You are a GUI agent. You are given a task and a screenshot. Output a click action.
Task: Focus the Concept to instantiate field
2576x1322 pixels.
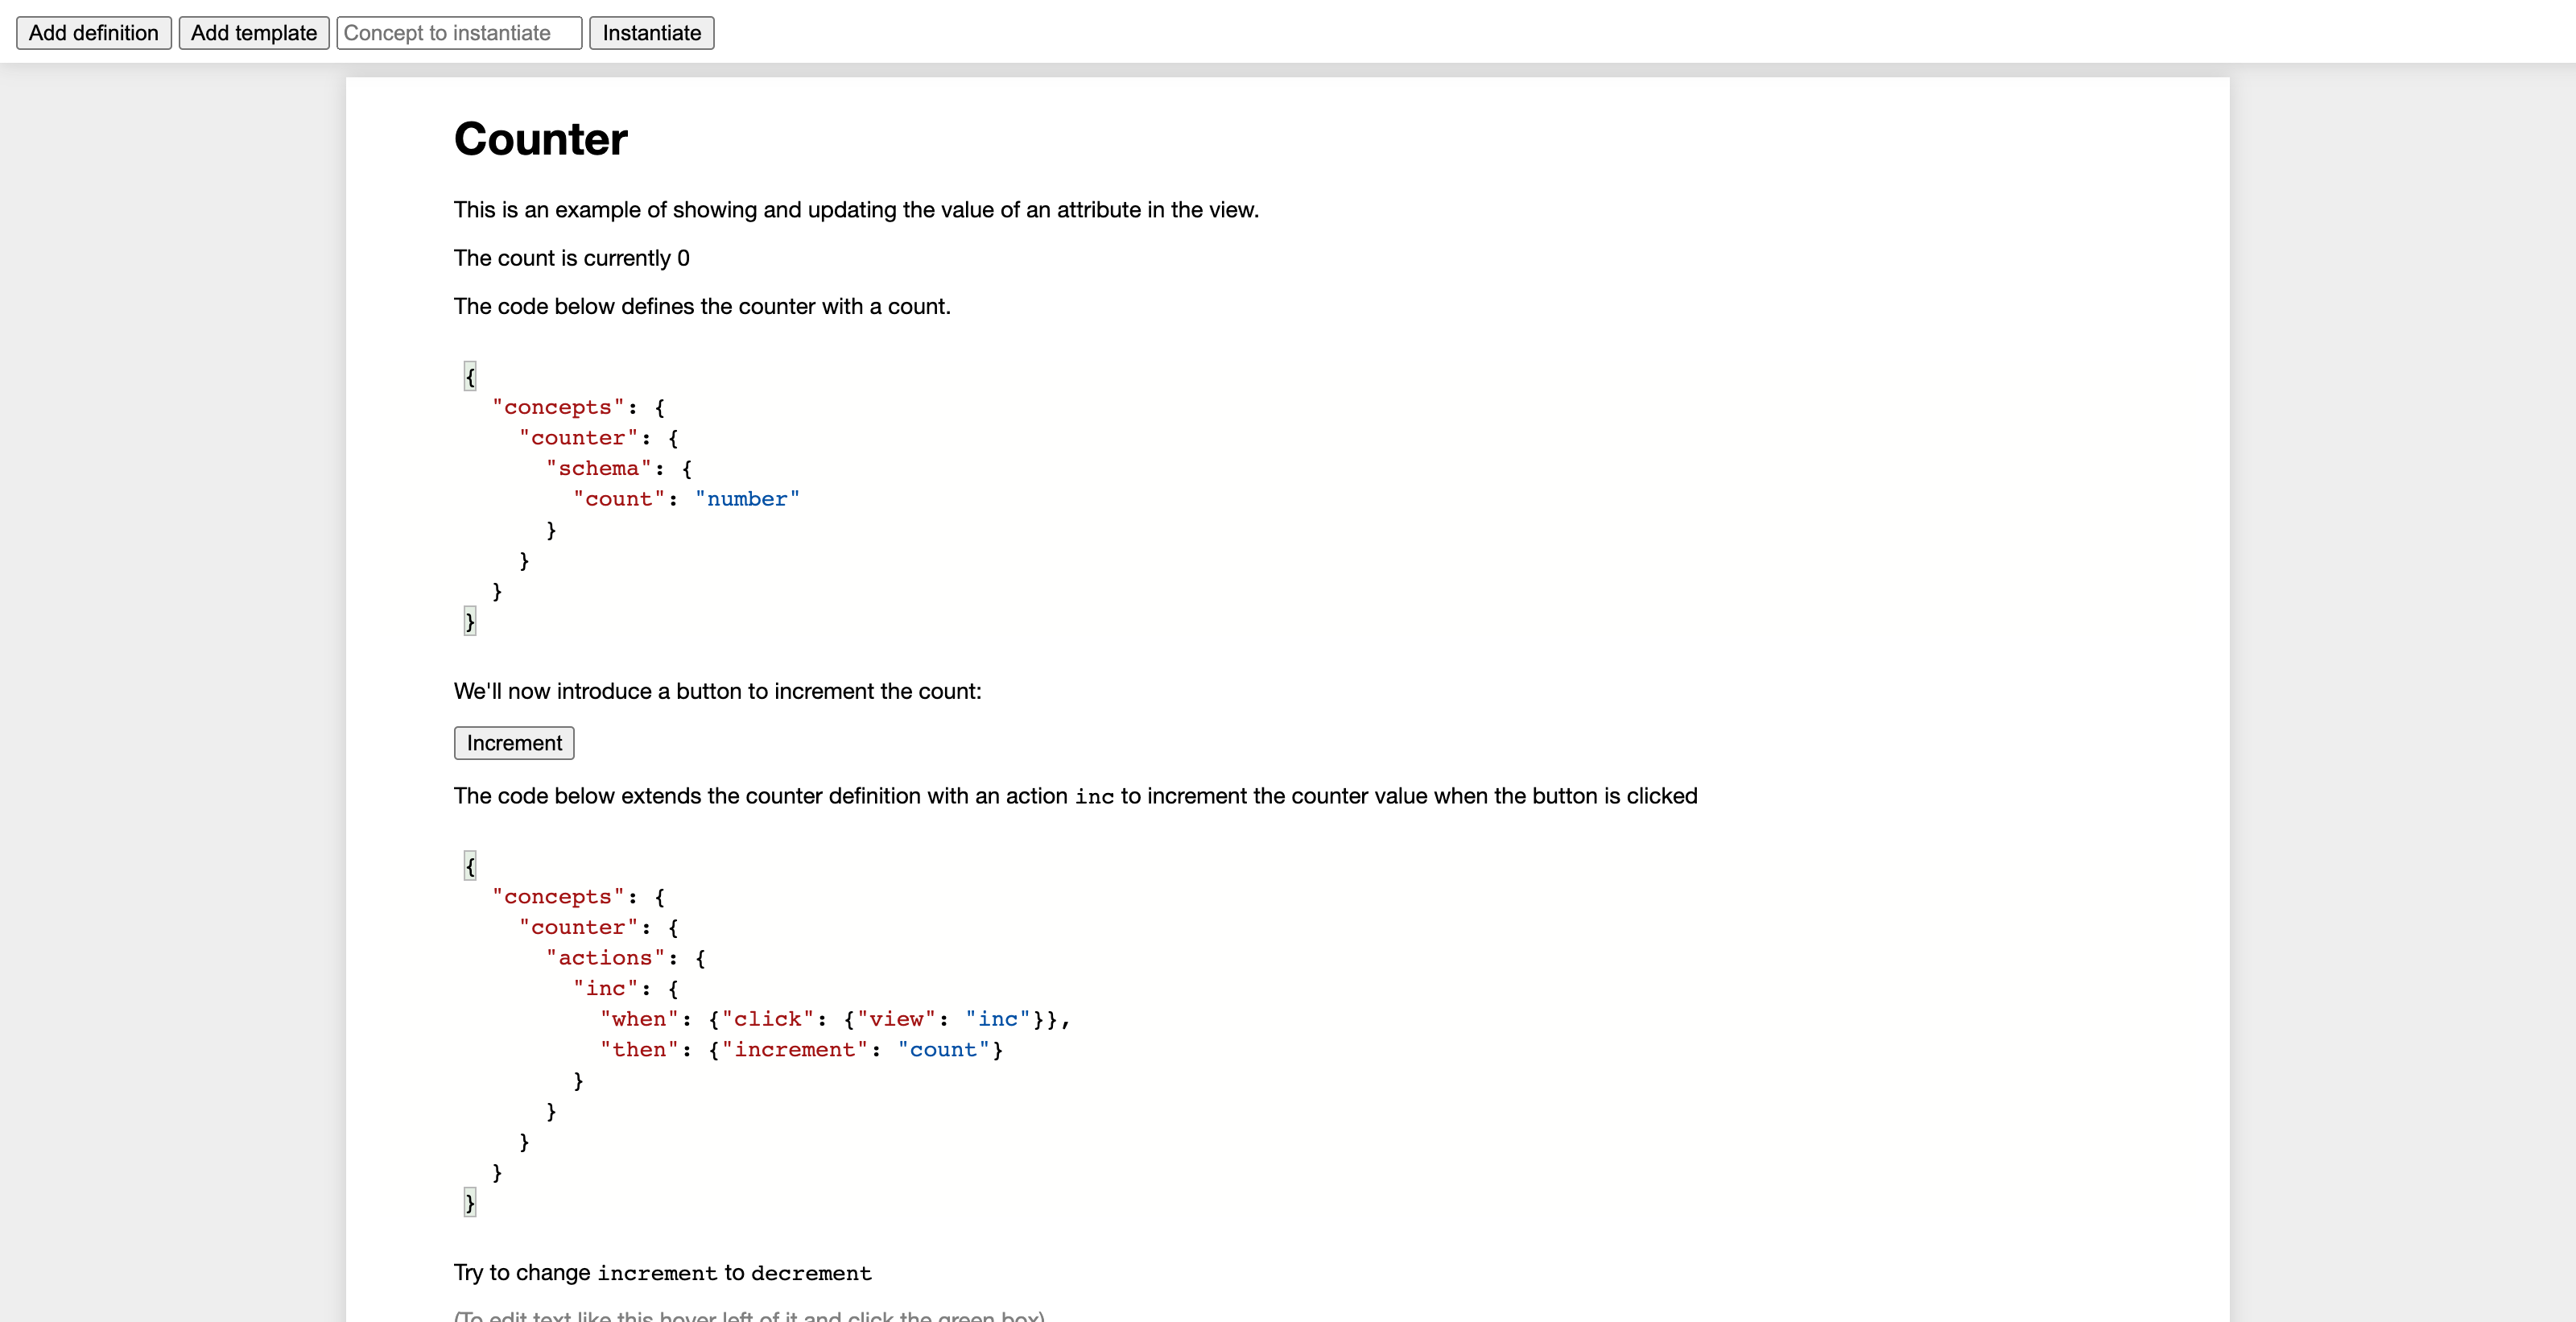(x=459, y=33)
